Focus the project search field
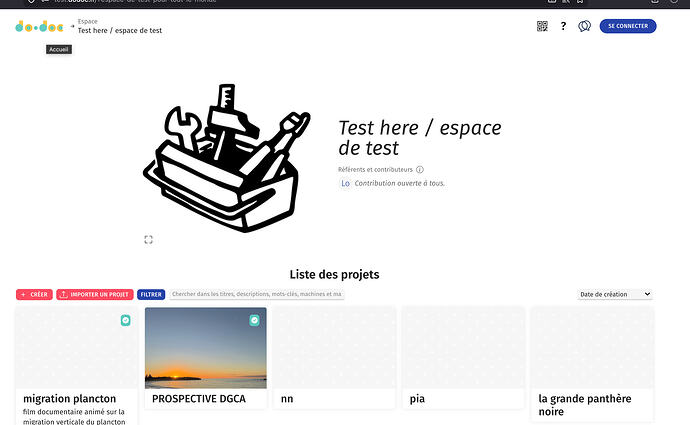Image resolution: width=690 pixels, height=425 pixels. click(x=257, y=294)
